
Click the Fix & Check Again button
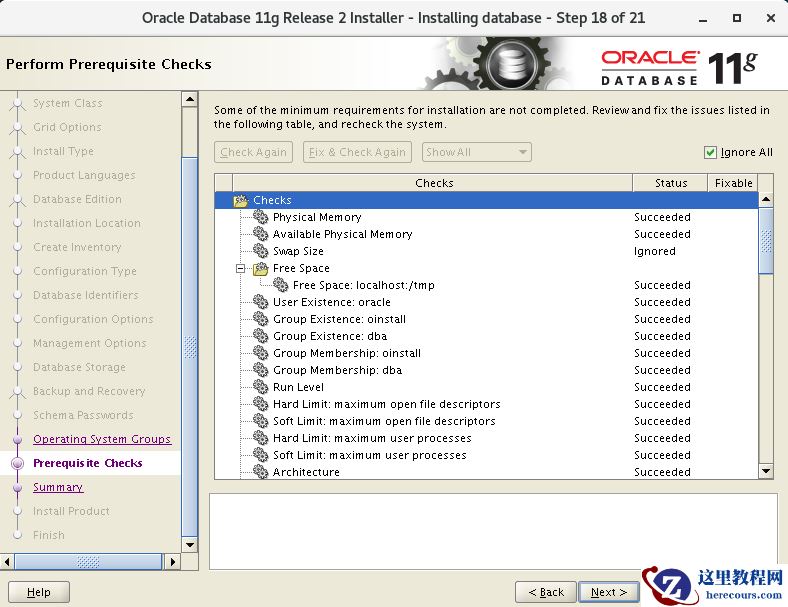[357, 152]
